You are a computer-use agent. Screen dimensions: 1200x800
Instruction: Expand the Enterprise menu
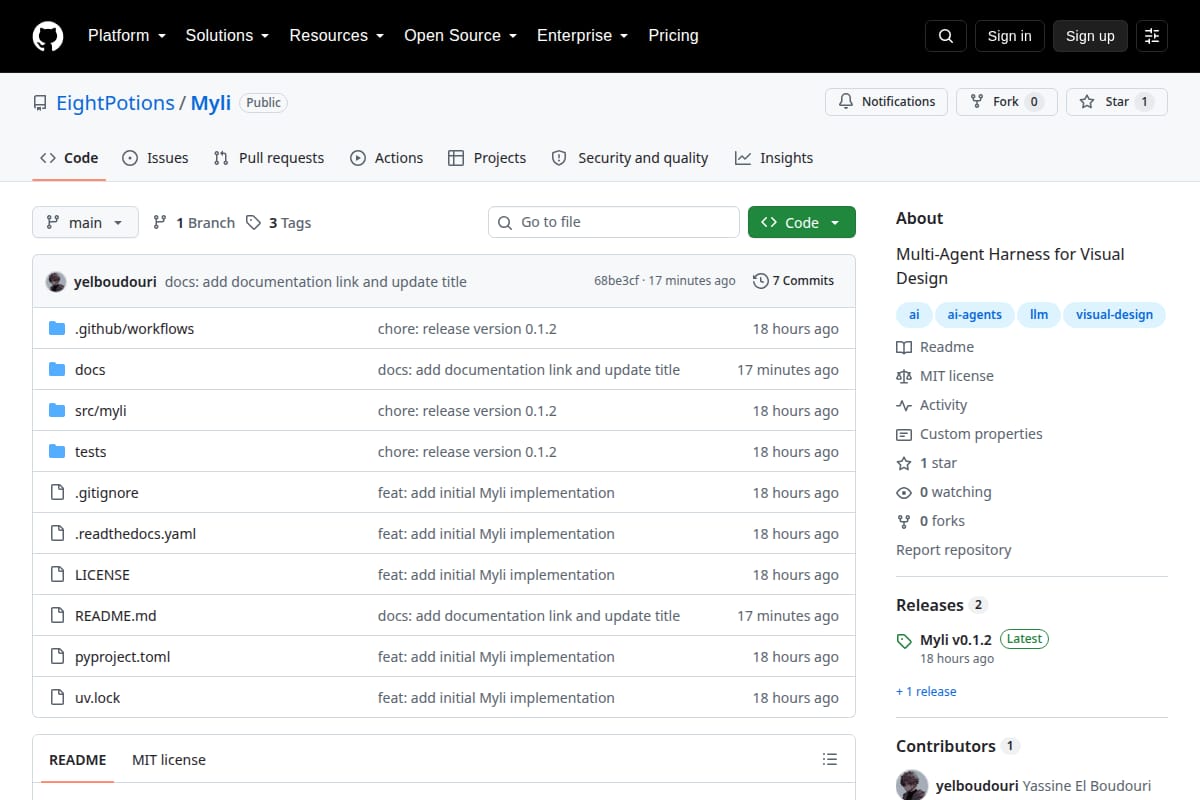(582, 35)
